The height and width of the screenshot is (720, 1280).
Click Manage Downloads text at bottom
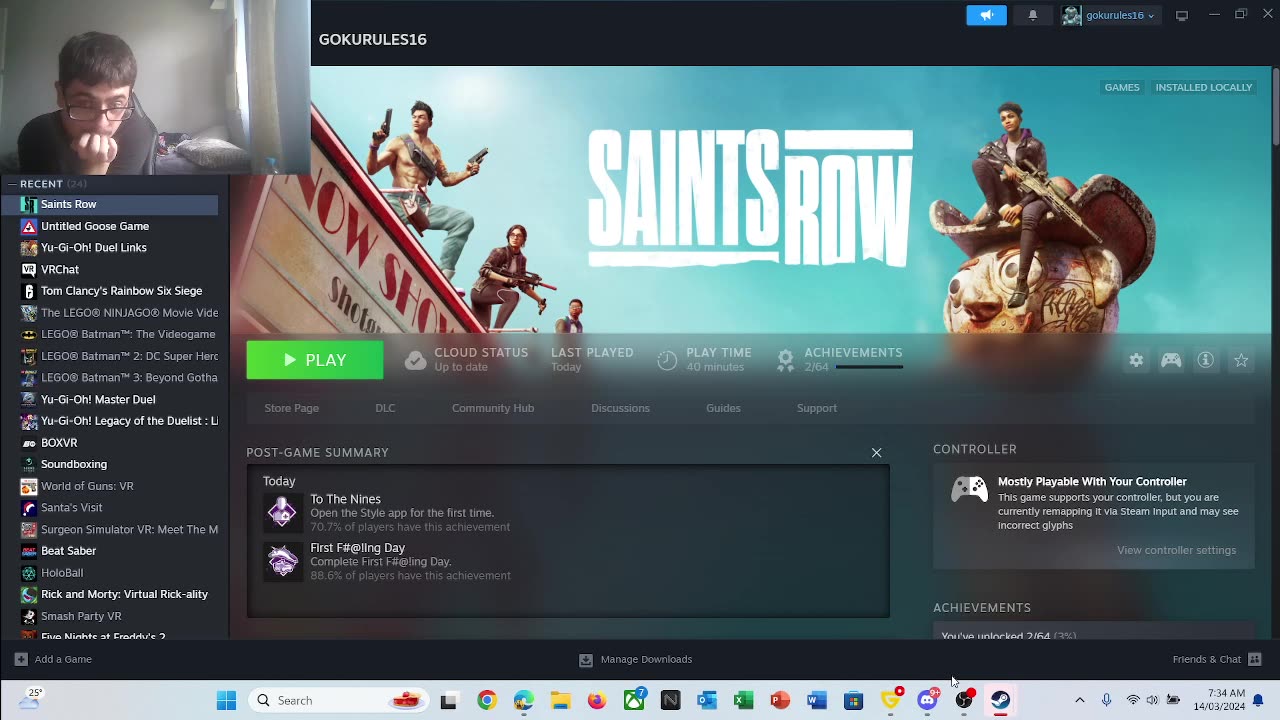pyautogui.click(x=646, y=660)
